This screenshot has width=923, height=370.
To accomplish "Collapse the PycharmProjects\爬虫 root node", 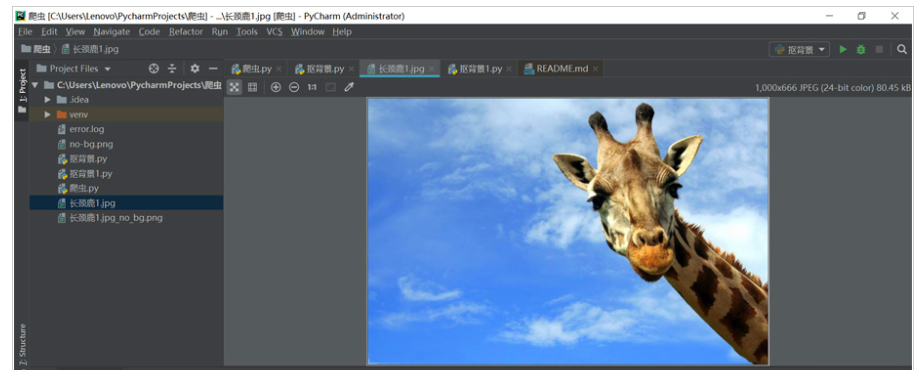I will pyautogui.click(x=35, y=85).
